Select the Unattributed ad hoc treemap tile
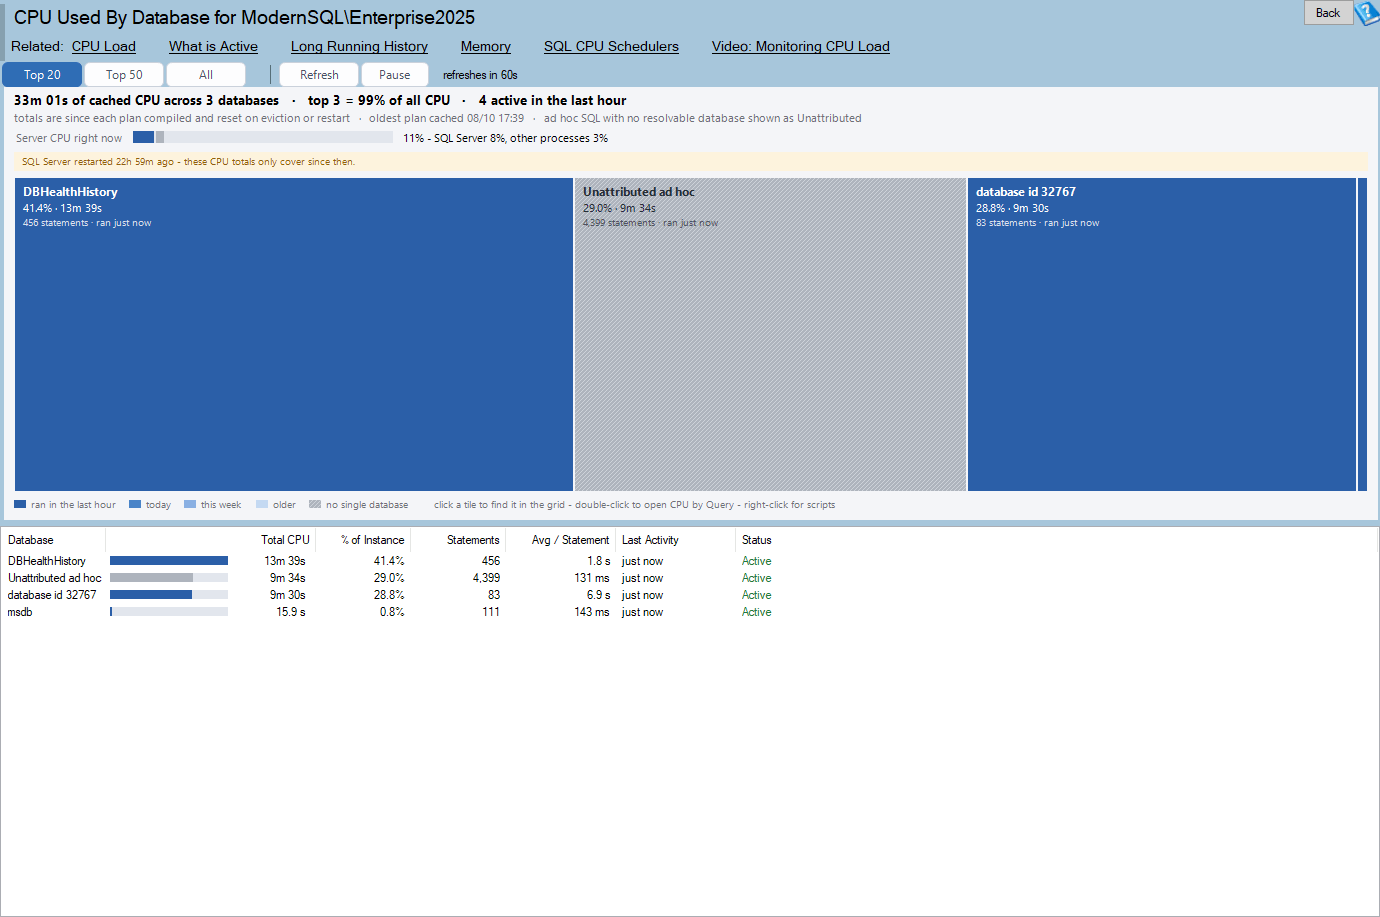The width and height of the screenshot is (1380, 917). (770, 334)
